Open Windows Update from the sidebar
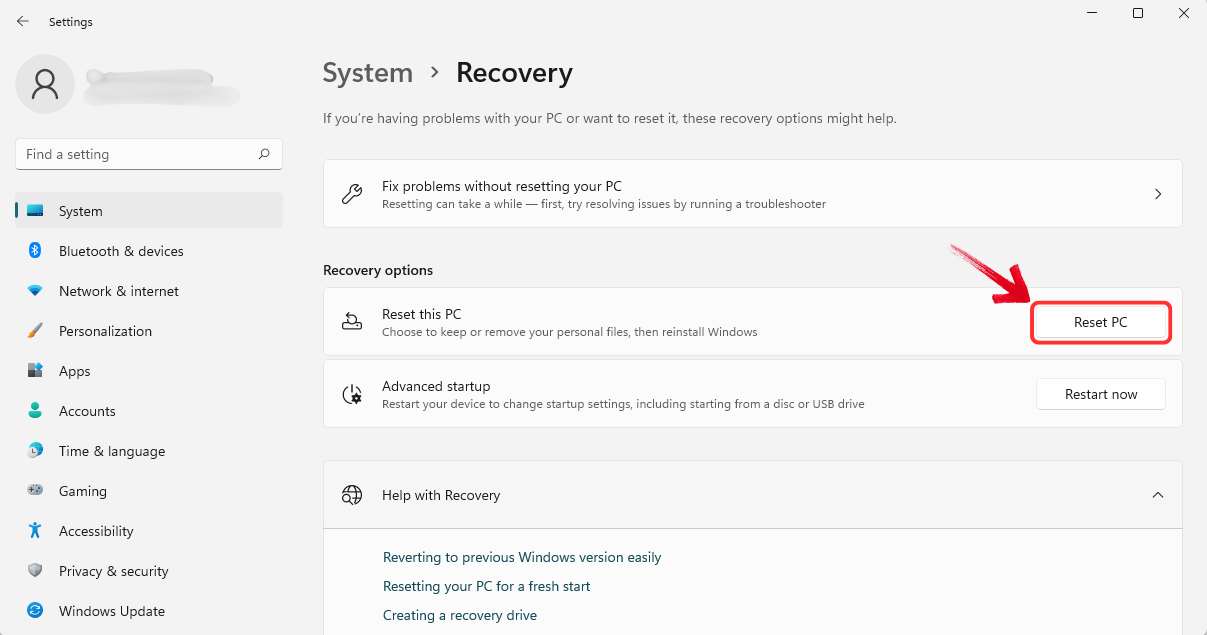Viewport: 1207px width, 635px height. coord(111,611)
